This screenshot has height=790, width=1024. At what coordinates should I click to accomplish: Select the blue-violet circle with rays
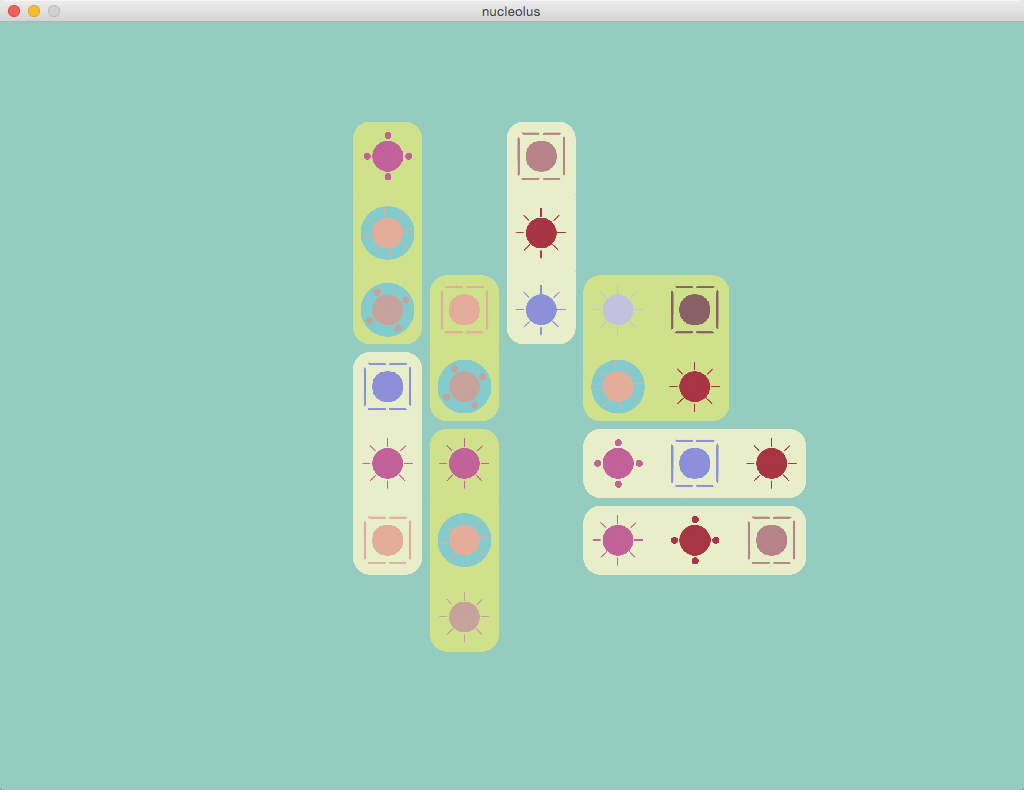(541, 310)
